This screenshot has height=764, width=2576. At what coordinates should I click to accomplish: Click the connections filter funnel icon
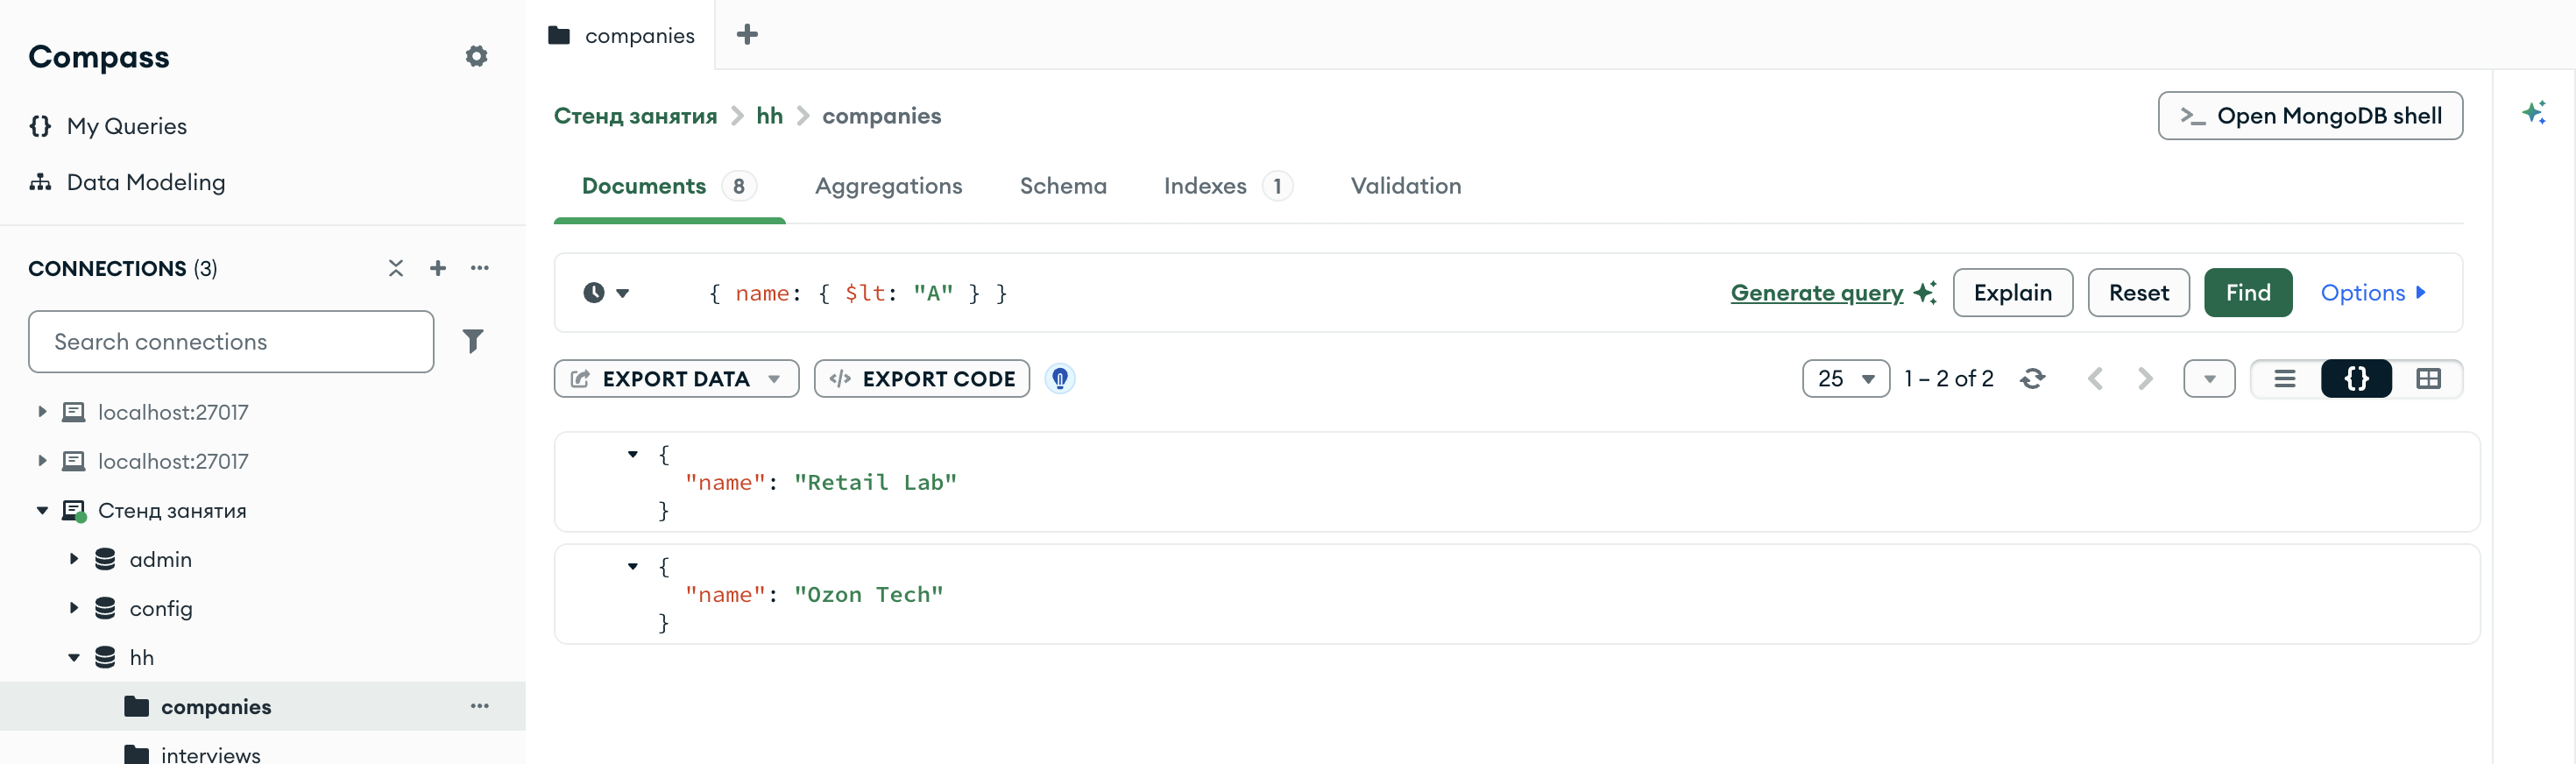pos(473,342)
